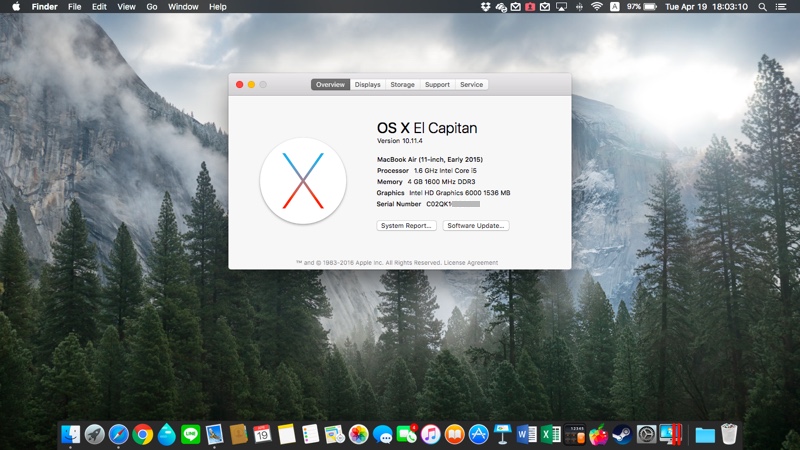Launch Calculator from the Dock
The image size is (800, 450).
(x=574, y=435)
